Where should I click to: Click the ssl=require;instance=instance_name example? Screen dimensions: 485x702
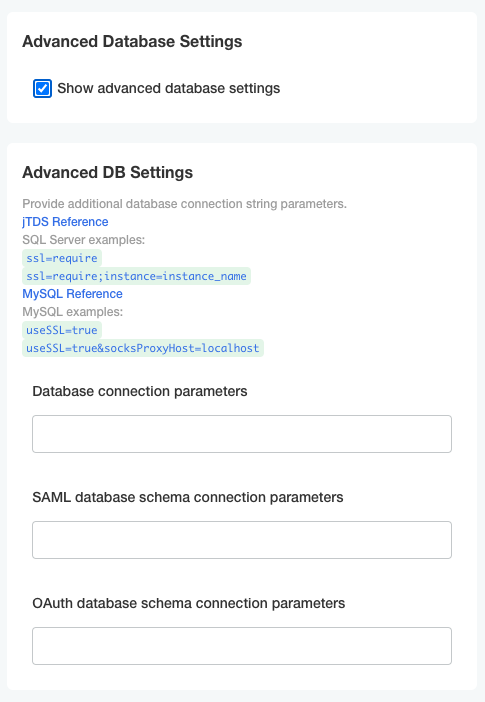point(136,276)
